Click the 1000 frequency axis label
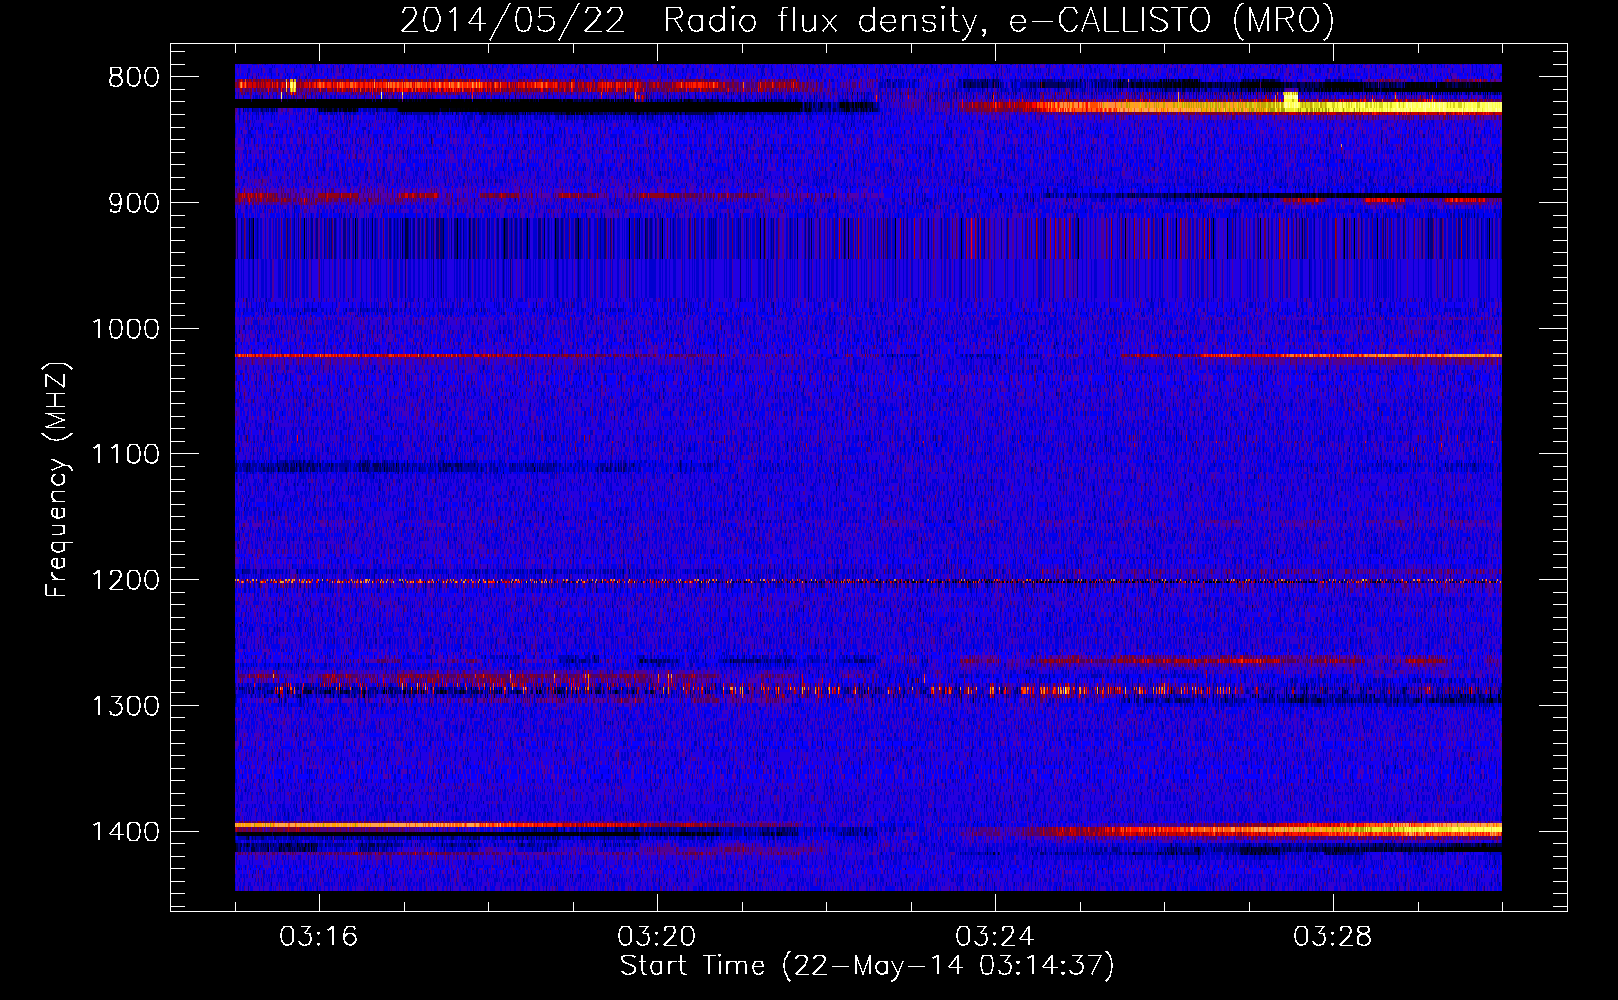1618x1000 pixels. point(125,329)
